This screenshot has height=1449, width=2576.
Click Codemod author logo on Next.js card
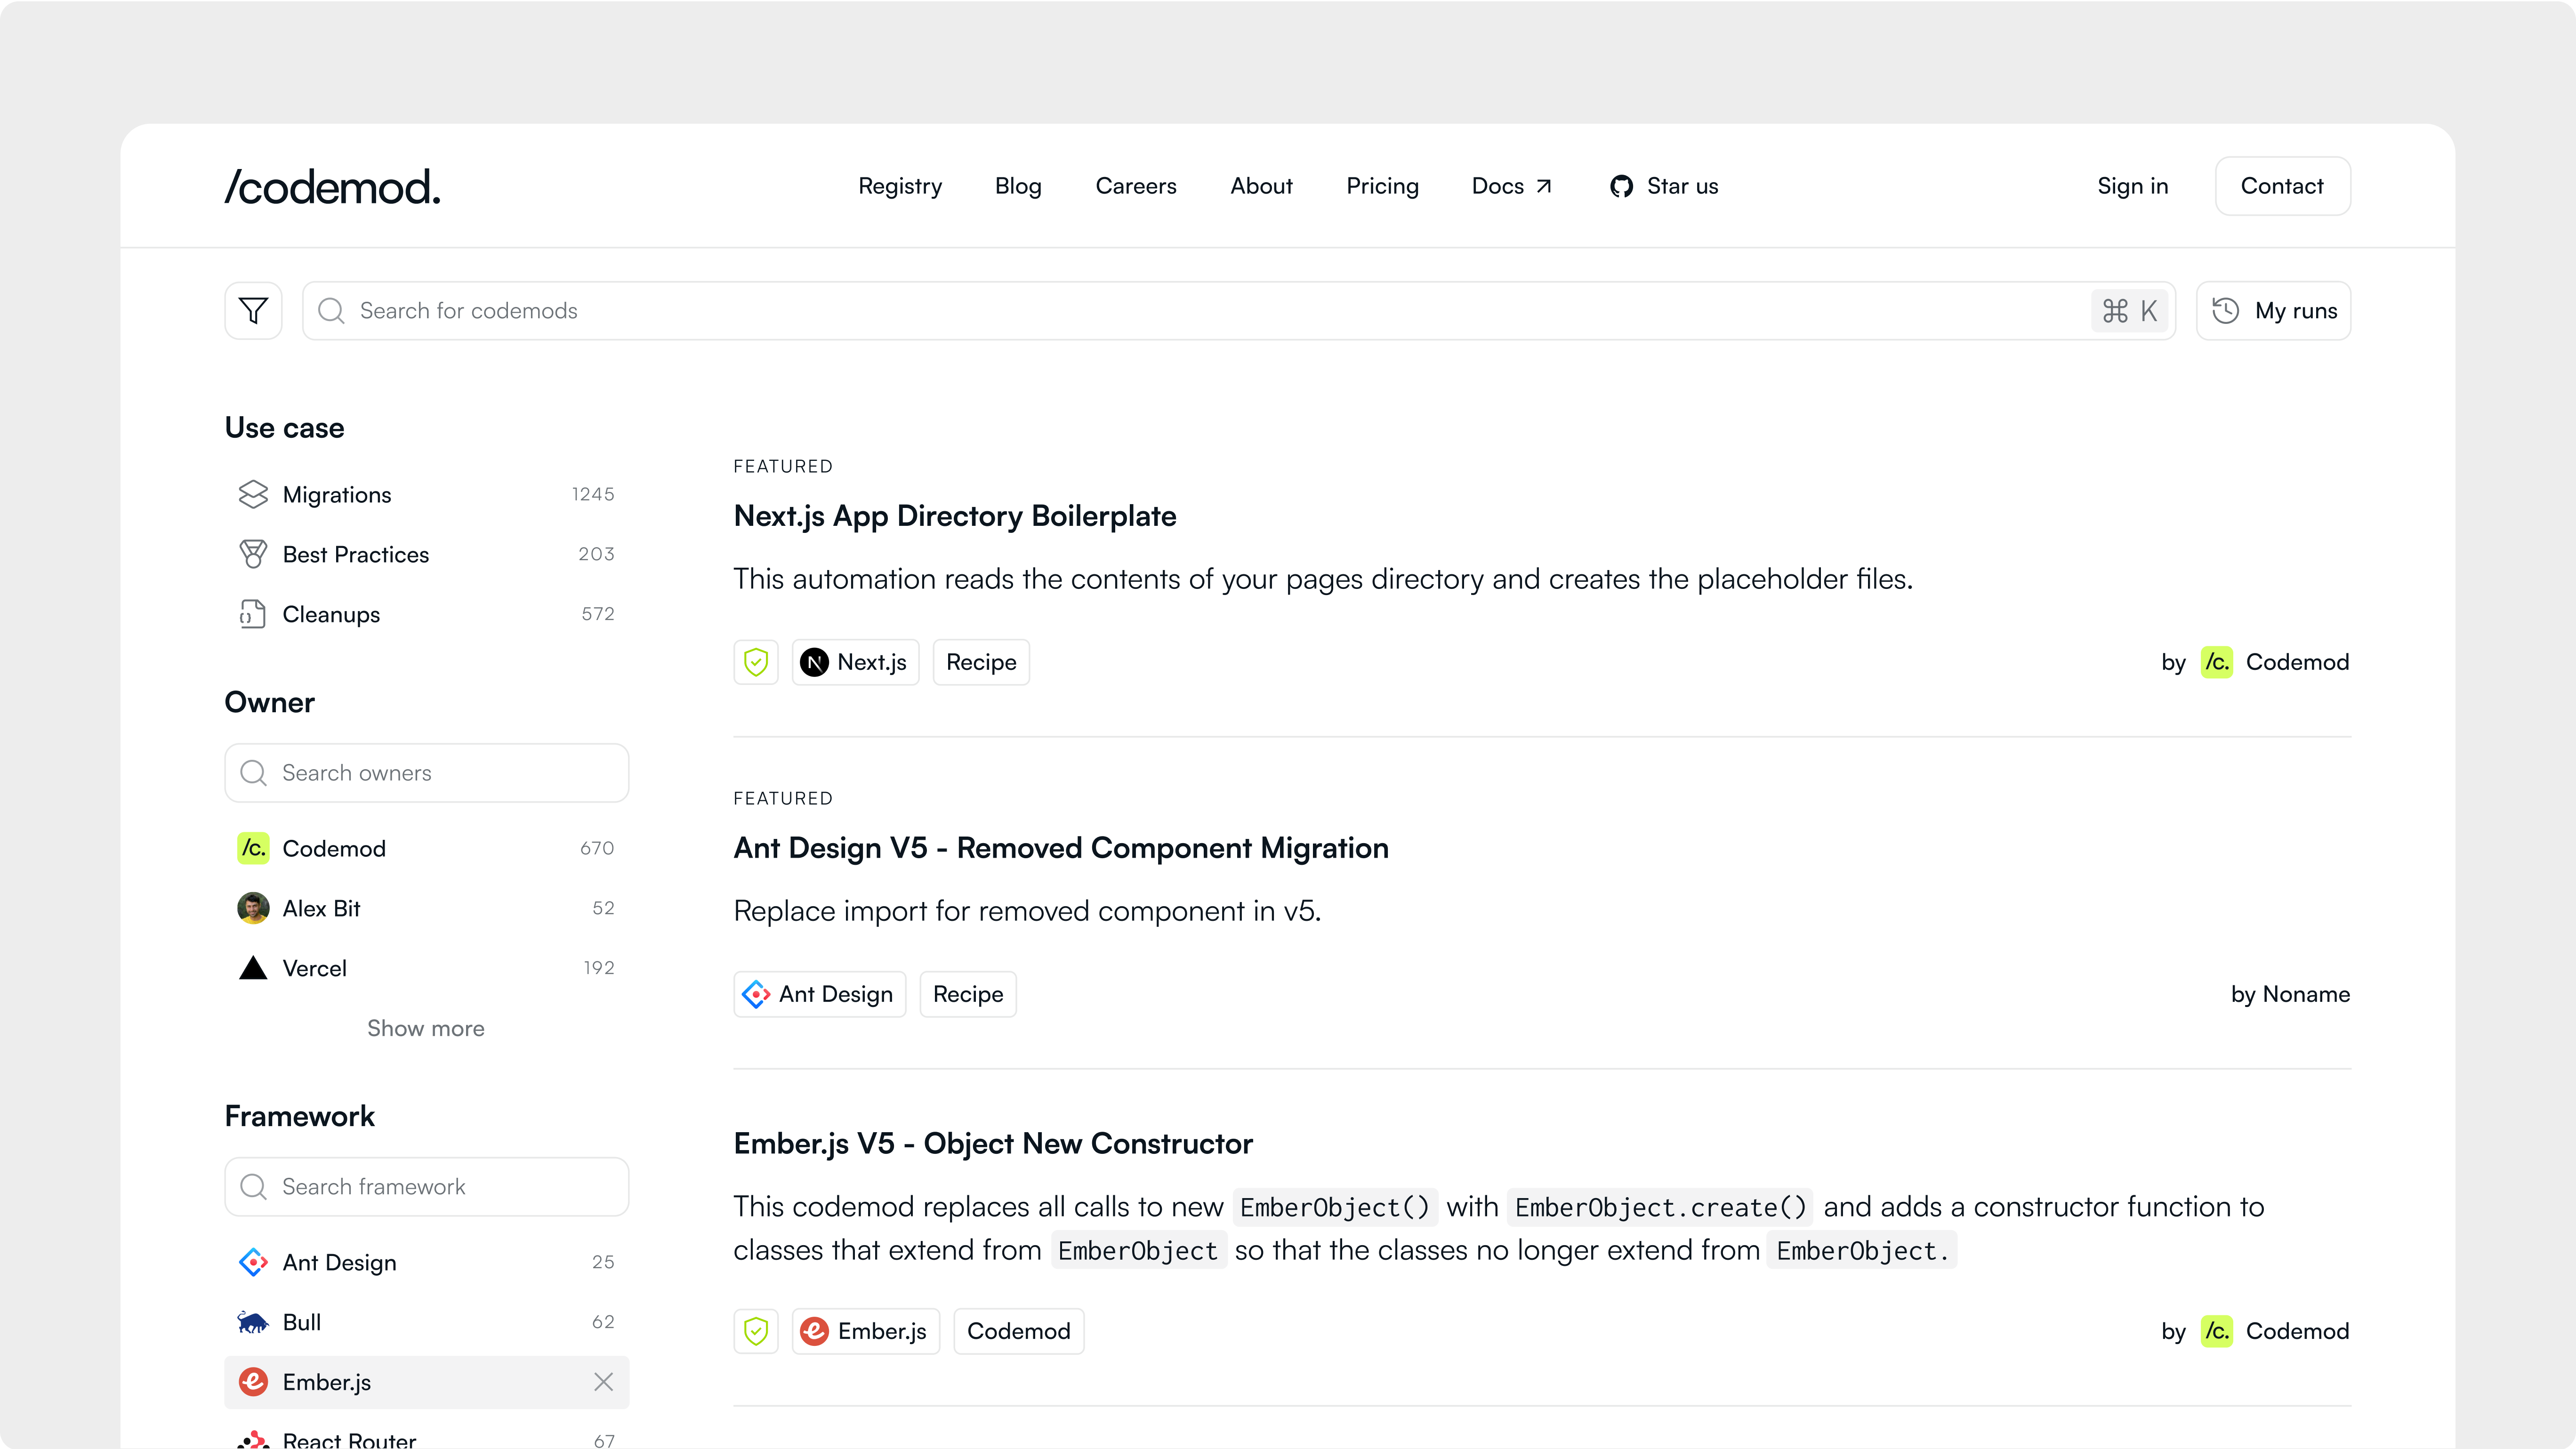point(2216,662)
